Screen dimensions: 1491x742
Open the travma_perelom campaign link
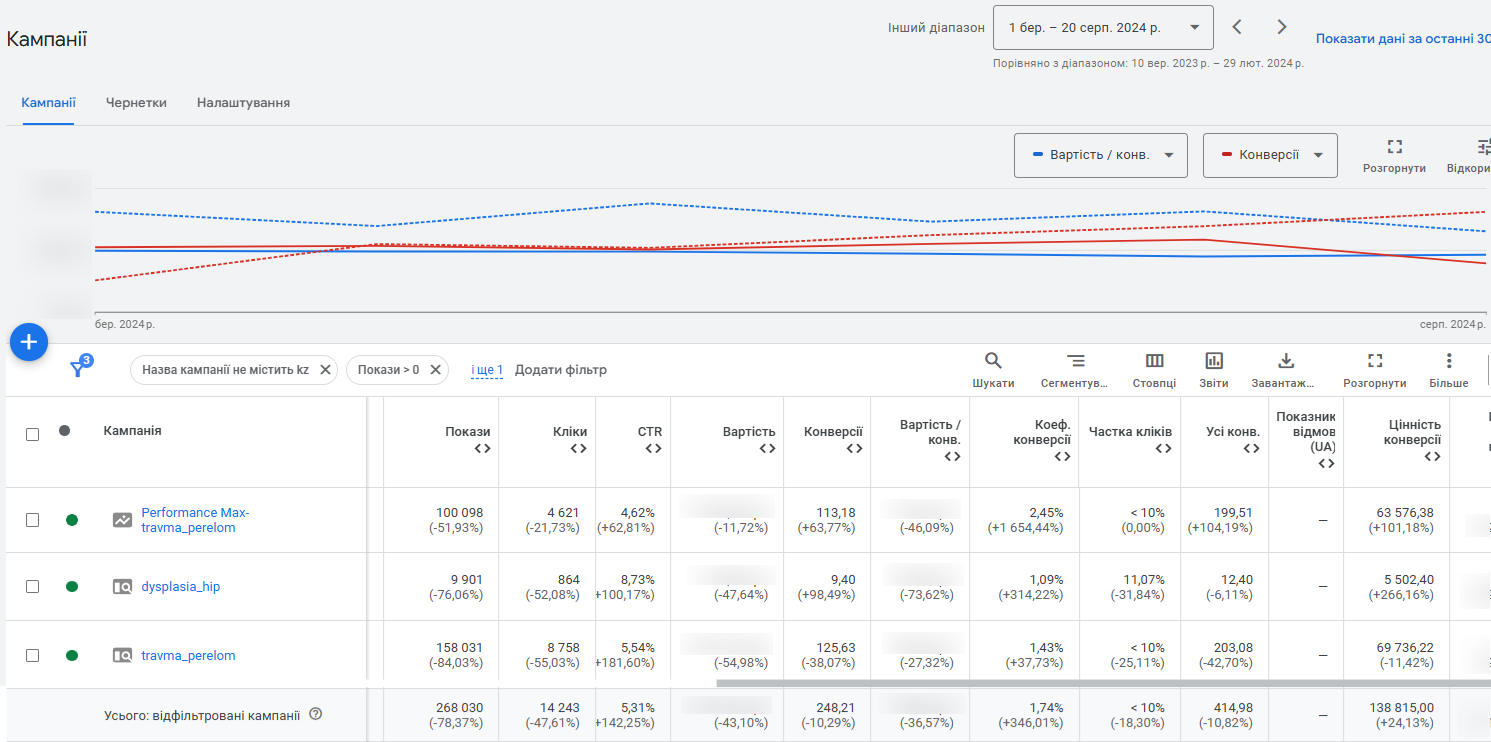pyautogui.click(x=188, y=656)
